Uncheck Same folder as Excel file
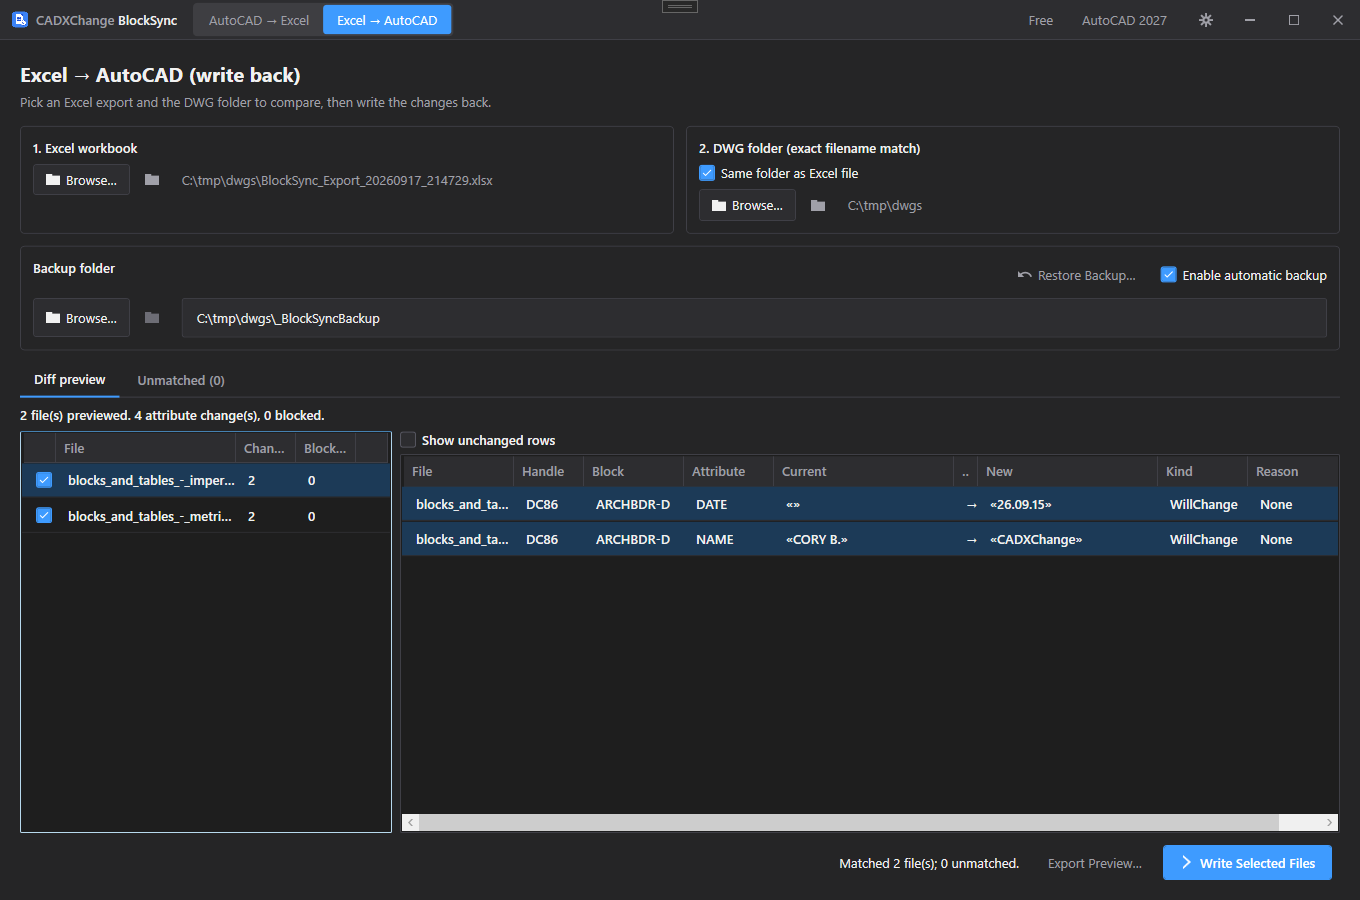This screenshot has width=1360, height=900. pyautogui.click(x=707, y=173)
